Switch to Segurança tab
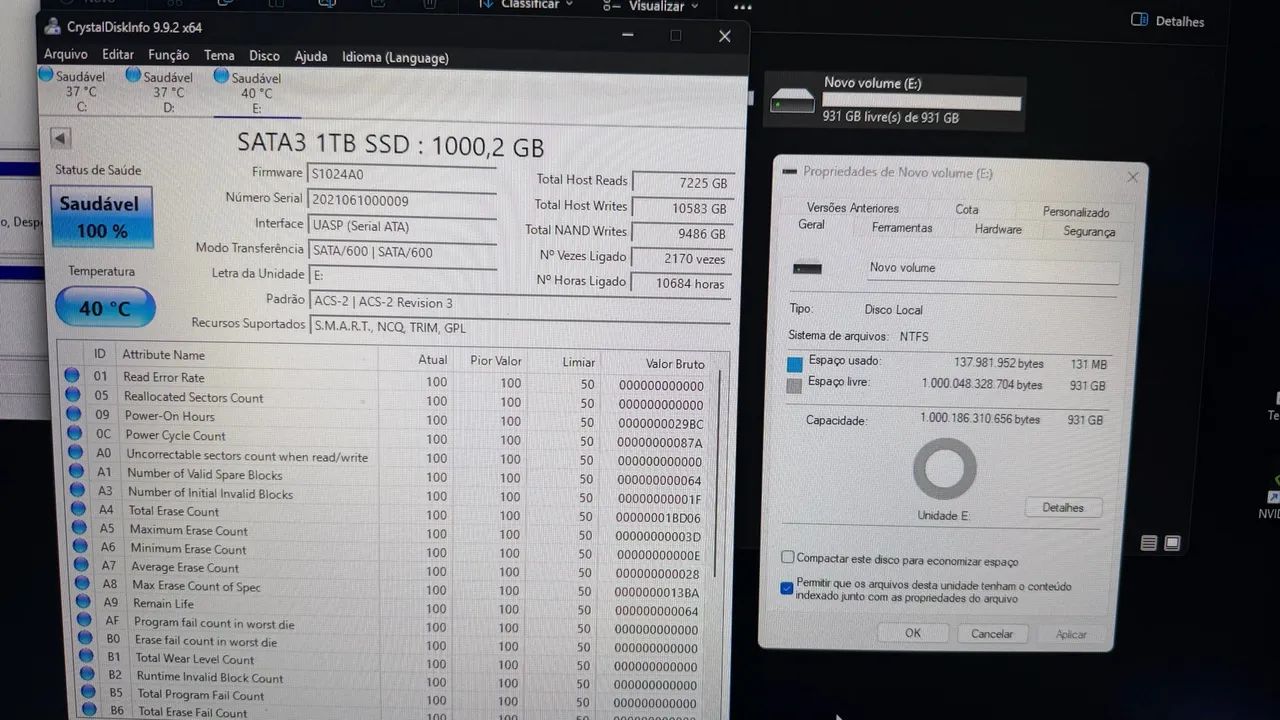Screen dimensions: 1280x720 [1089, 232]
